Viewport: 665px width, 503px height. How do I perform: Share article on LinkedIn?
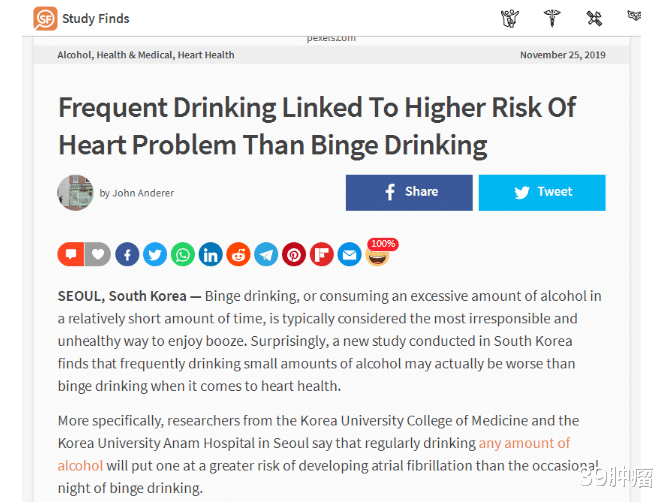(x=210, y=255)
